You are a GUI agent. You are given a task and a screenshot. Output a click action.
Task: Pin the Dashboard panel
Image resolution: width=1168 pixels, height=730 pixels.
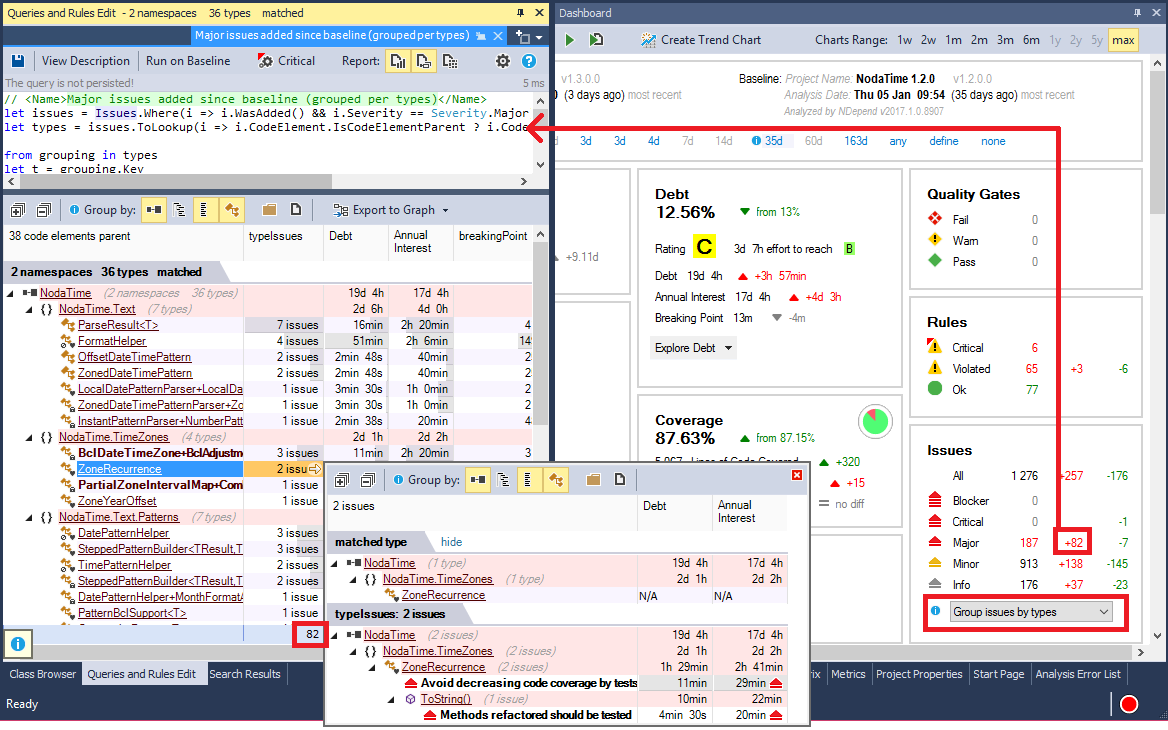tap(1137, 13)
